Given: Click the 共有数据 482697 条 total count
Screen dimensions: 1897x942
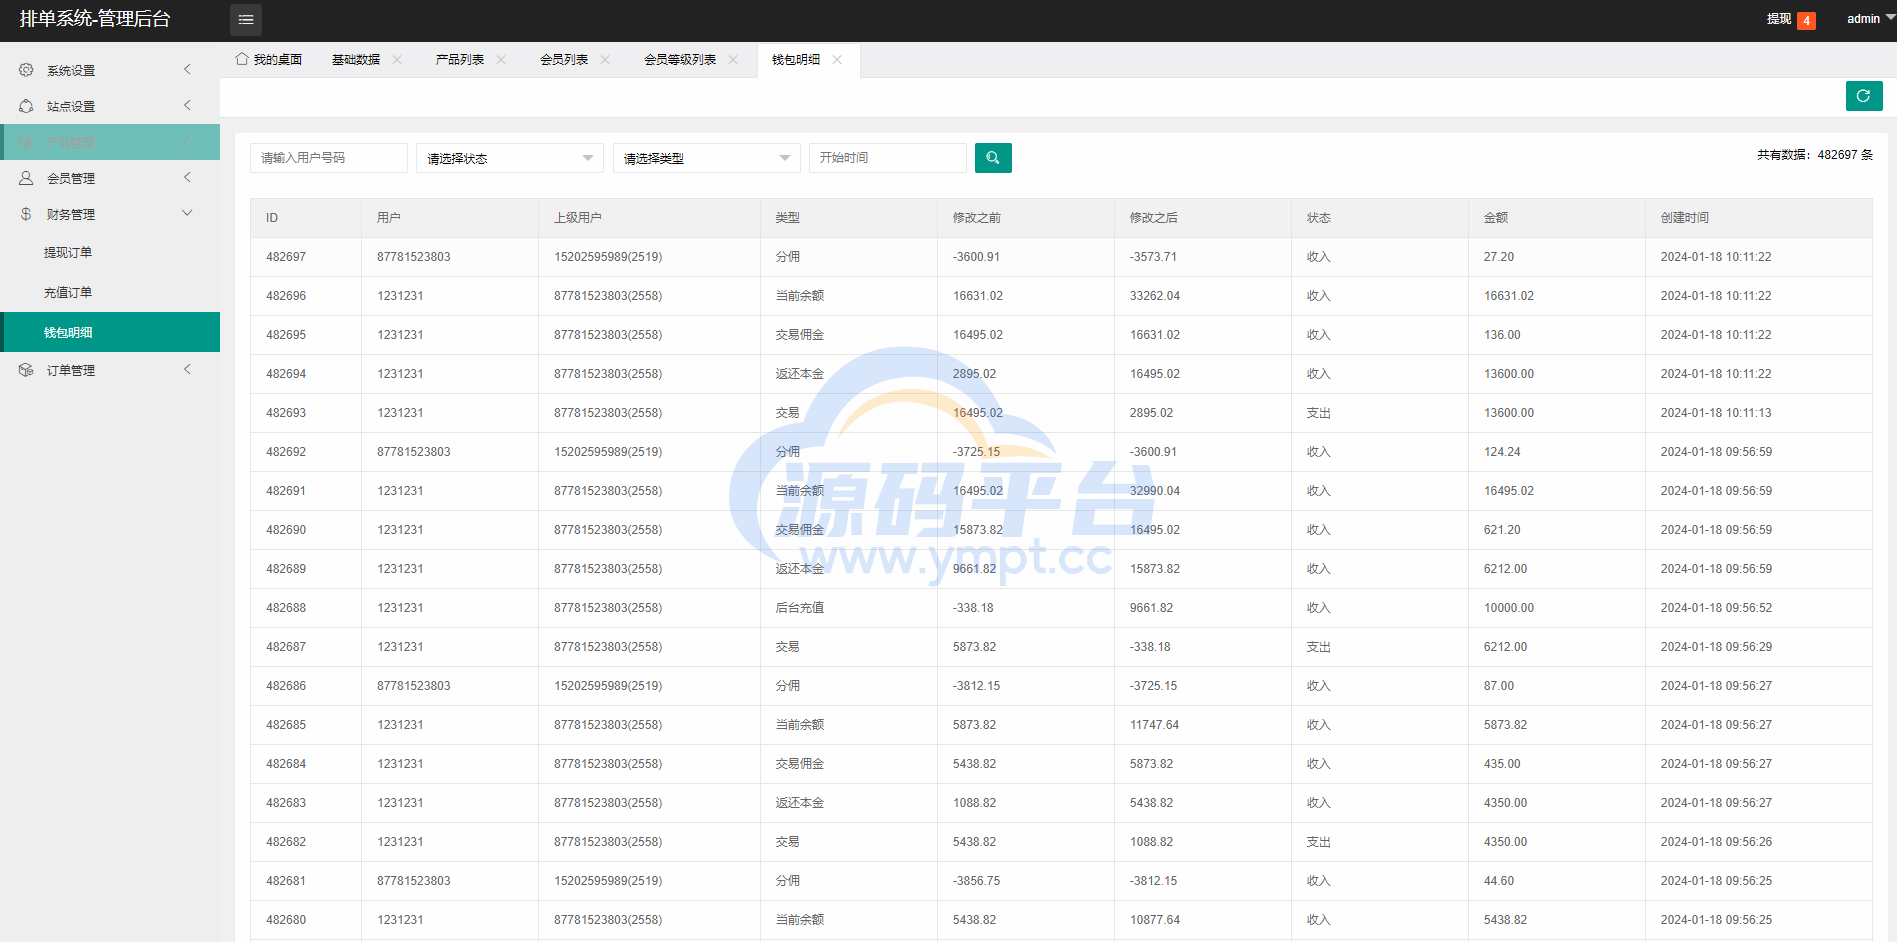Looking at the screenshot, I should (x=1815, y=155).
